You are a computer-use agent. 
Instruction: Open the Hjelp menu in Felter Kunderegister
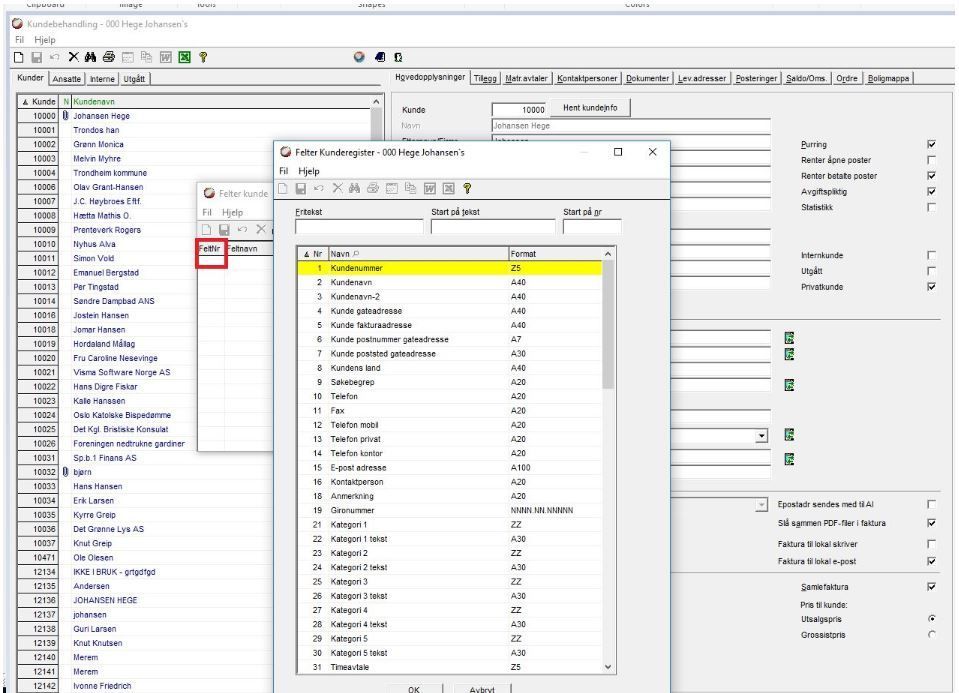(x=309, y=171)
